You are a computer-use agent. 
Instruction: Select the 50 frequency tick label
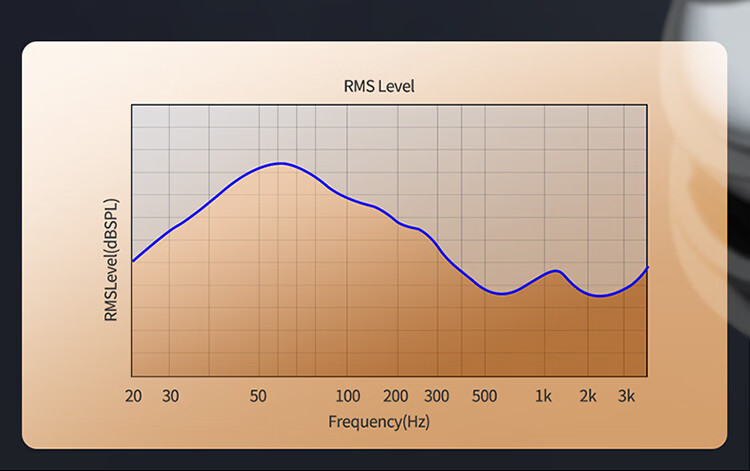coord(258,396)
